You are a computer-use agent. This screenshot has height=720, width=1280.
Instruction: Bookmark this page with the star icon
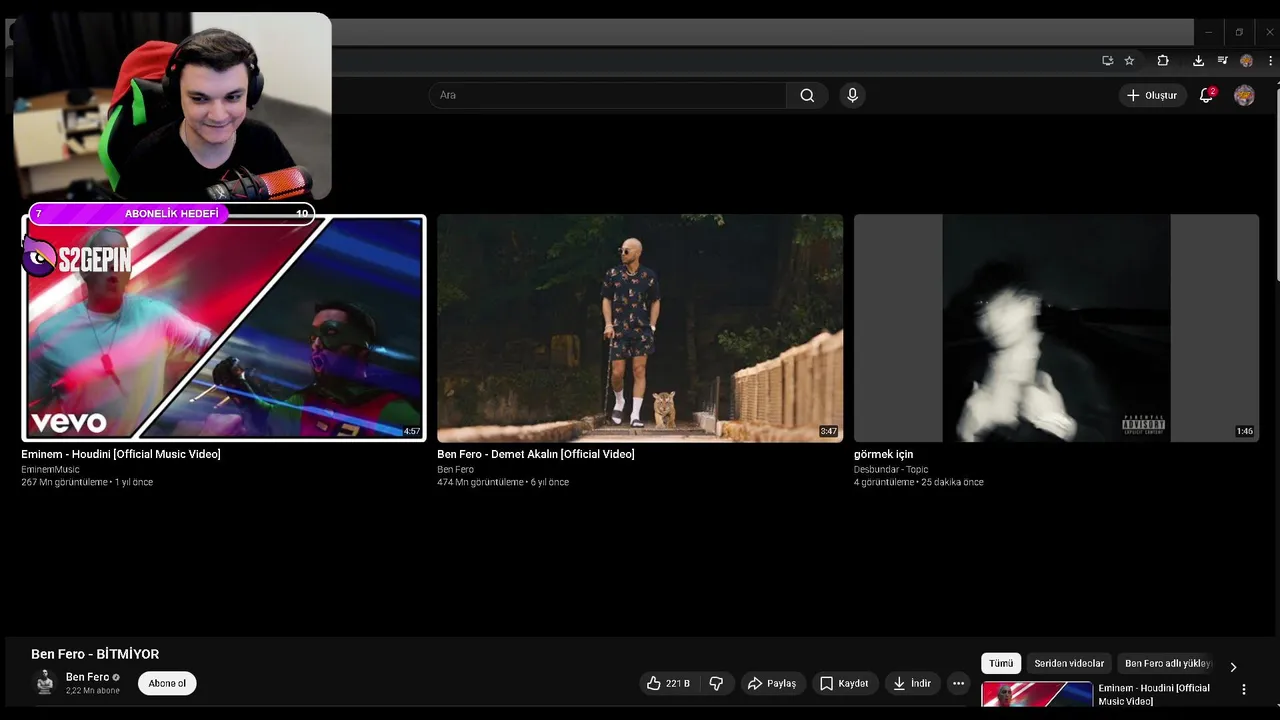point(1129,61)
